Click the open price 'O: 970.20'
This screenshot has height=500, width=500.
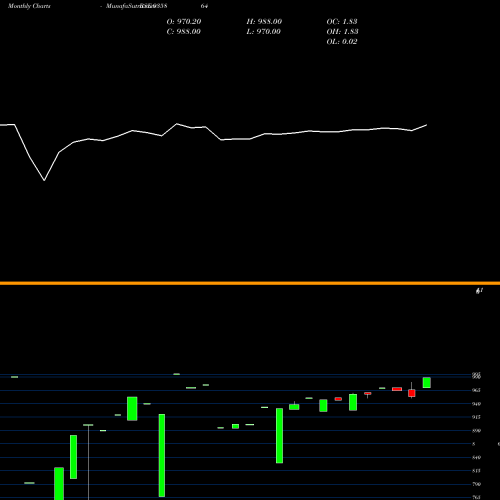tap(184, 22)
